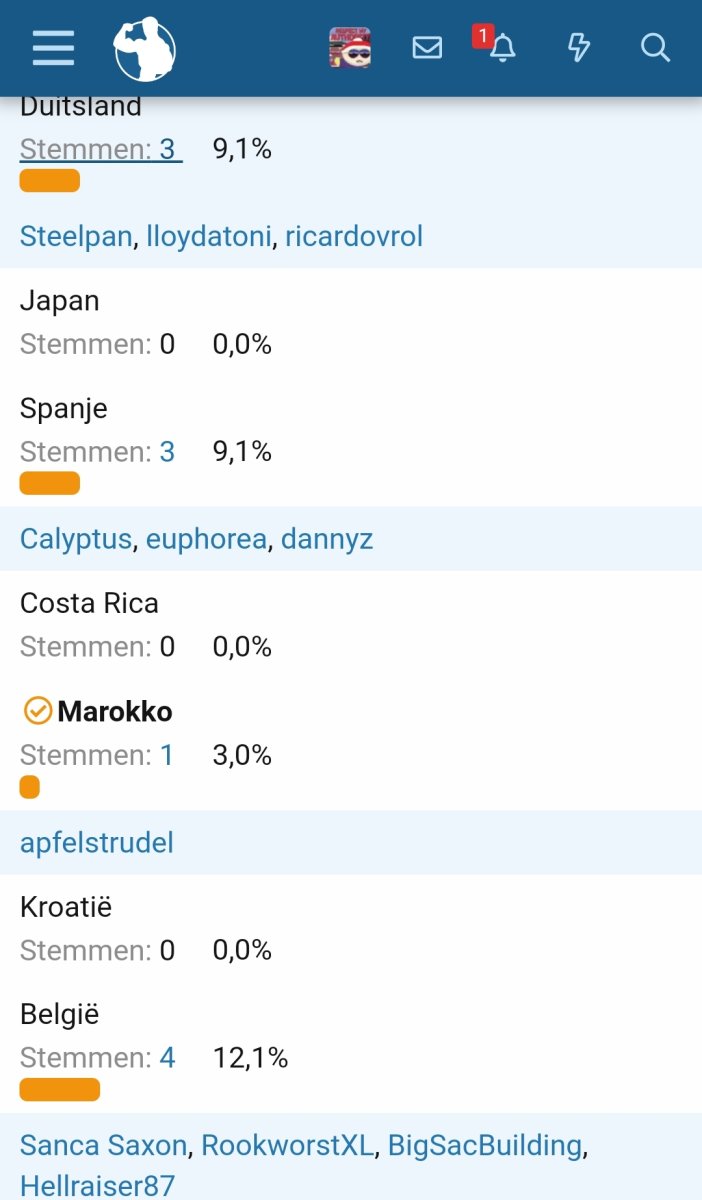This screenshot has height=1200, width=702.
Task: Open the search magnifier icon
Action: [x=655, y=48]
